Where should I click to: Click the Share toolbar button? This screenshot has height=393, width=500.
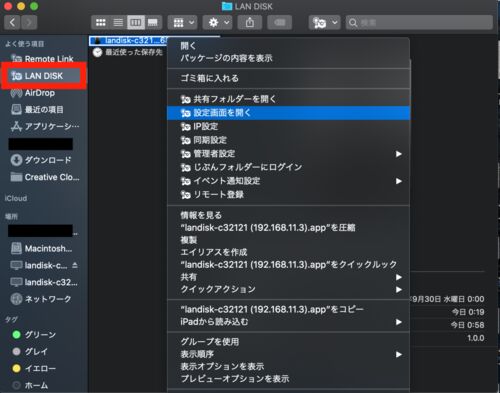[249, 23]
